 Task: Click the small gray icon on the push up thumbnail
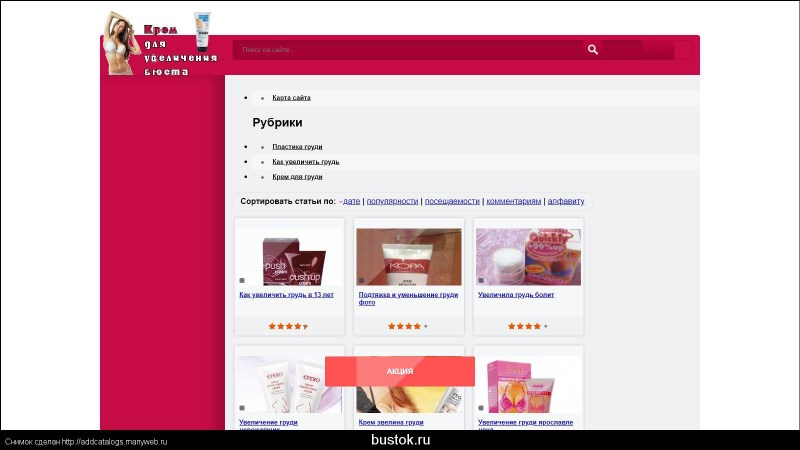click(x=242, y=280)
